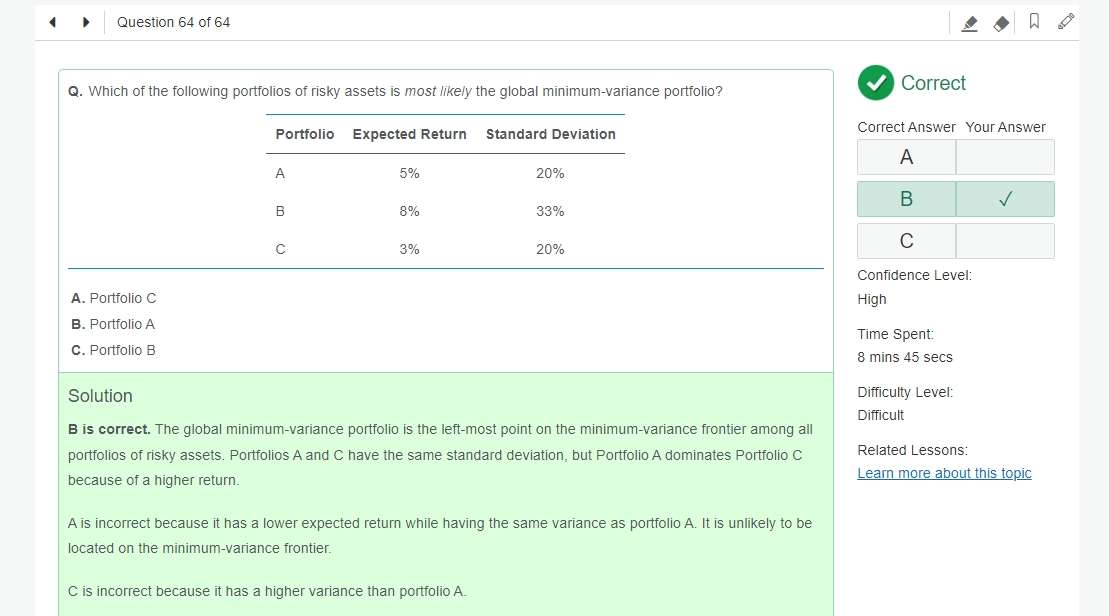
Task: Select the highlighter tool icon
Action: pos(970,23)
